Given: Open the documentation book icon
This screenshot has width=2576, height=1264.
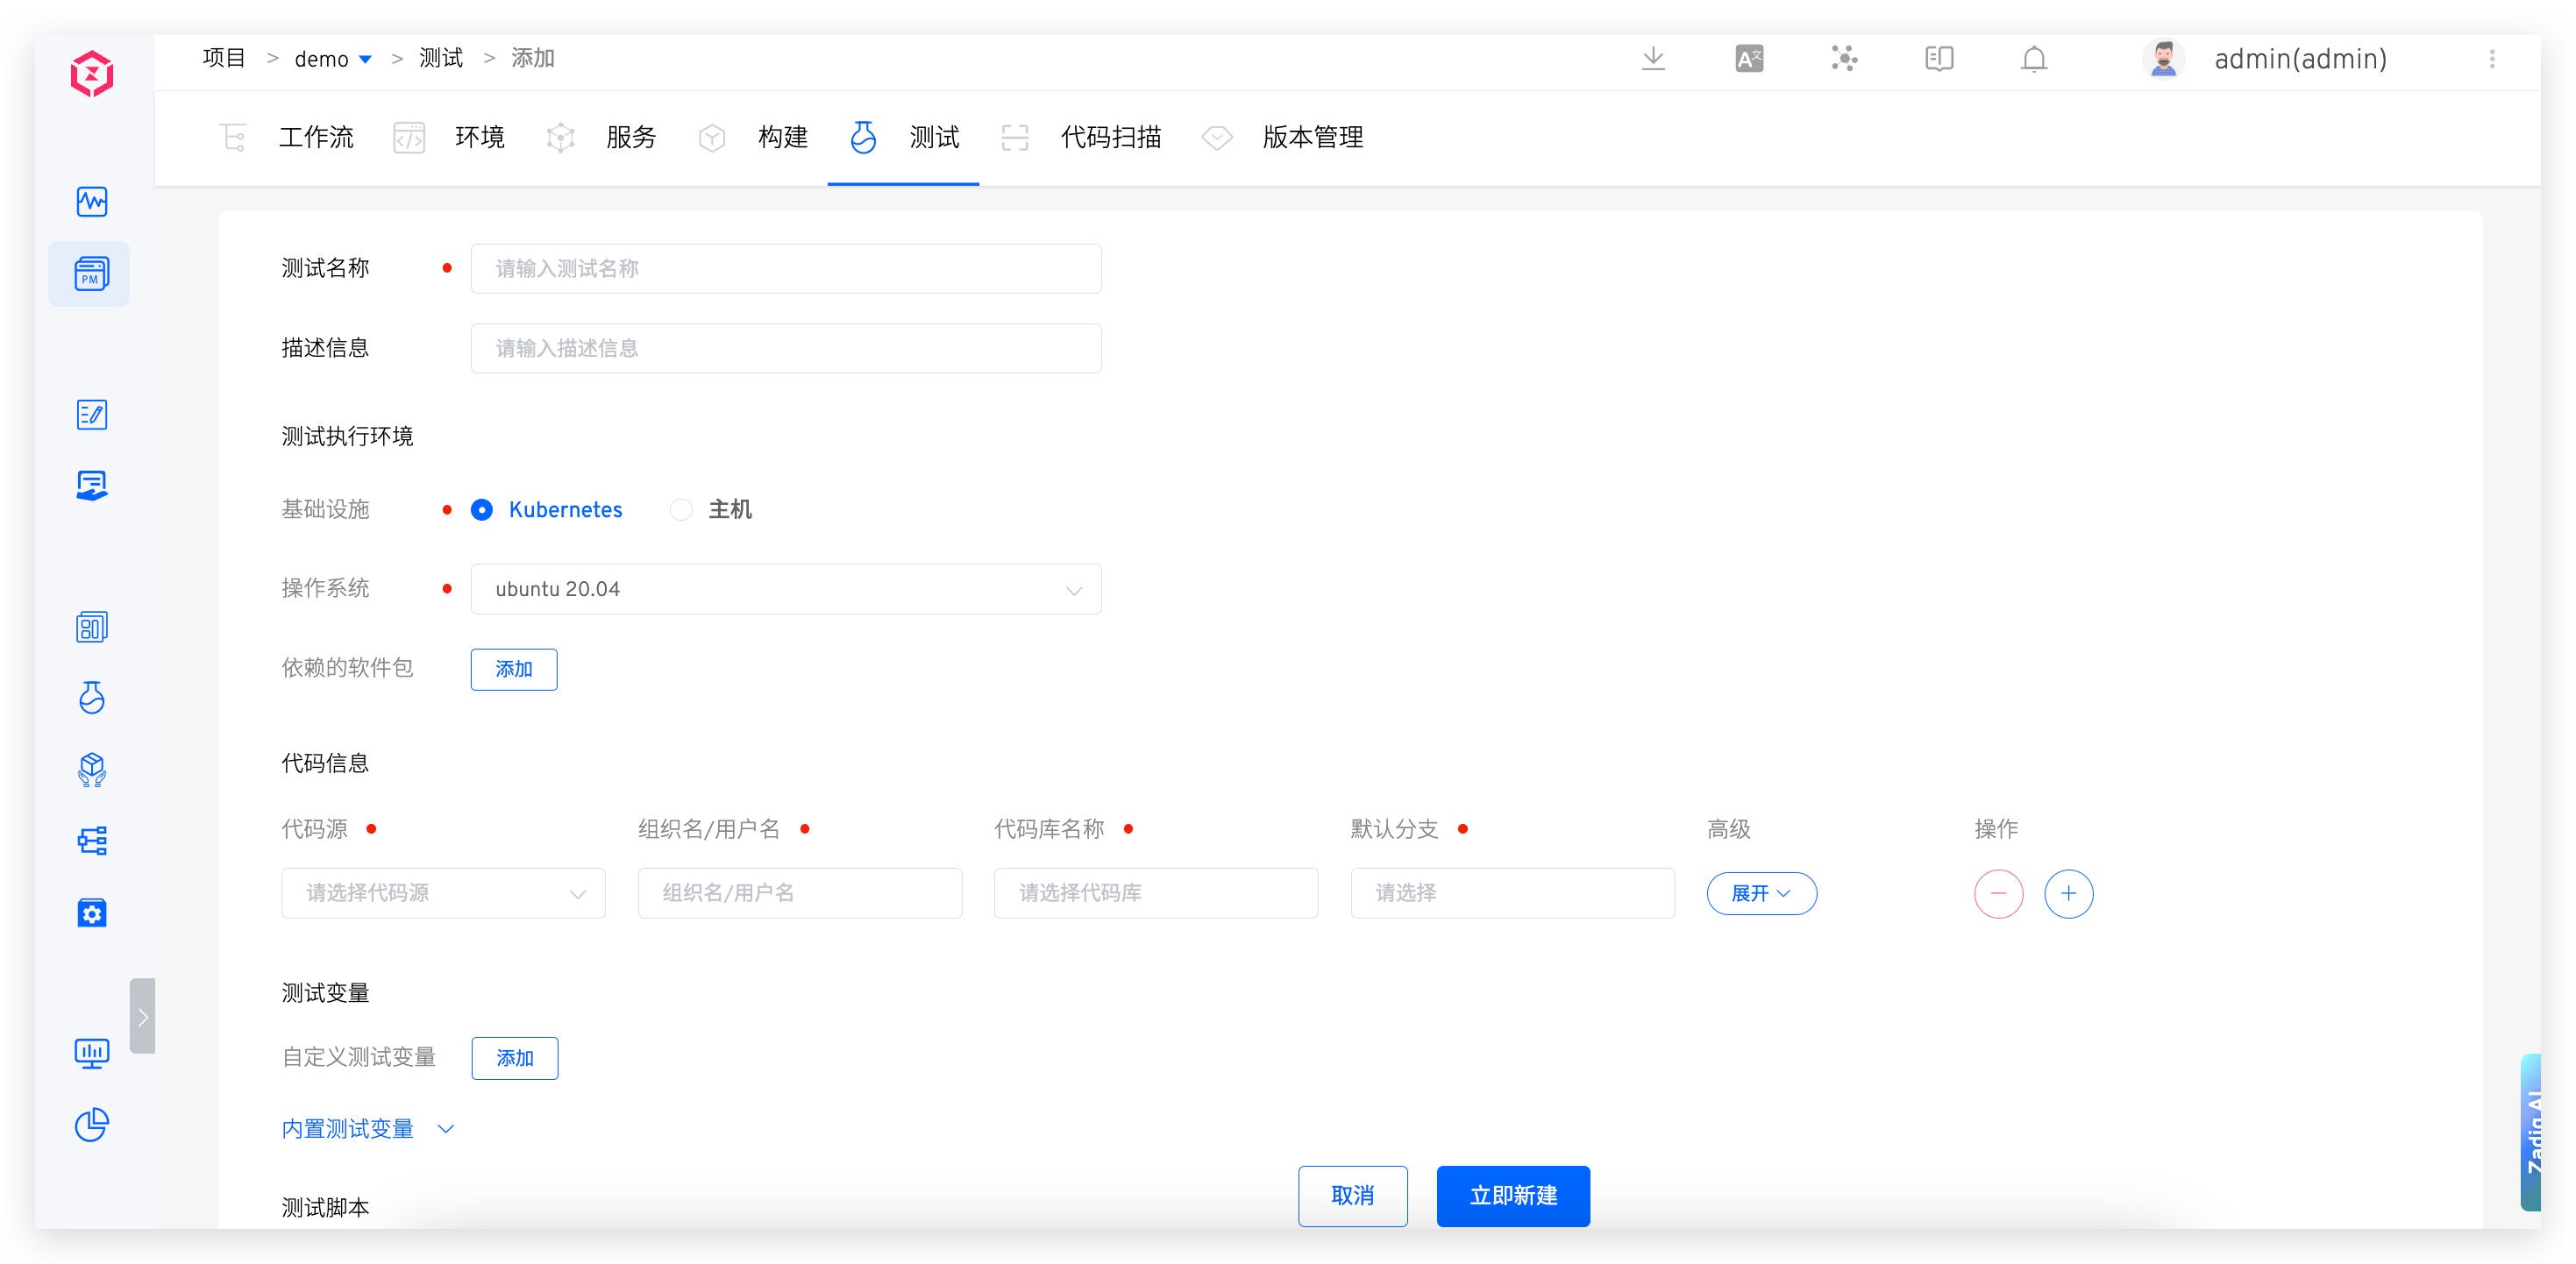Looking at the screenshot, I should (1940, 59).
